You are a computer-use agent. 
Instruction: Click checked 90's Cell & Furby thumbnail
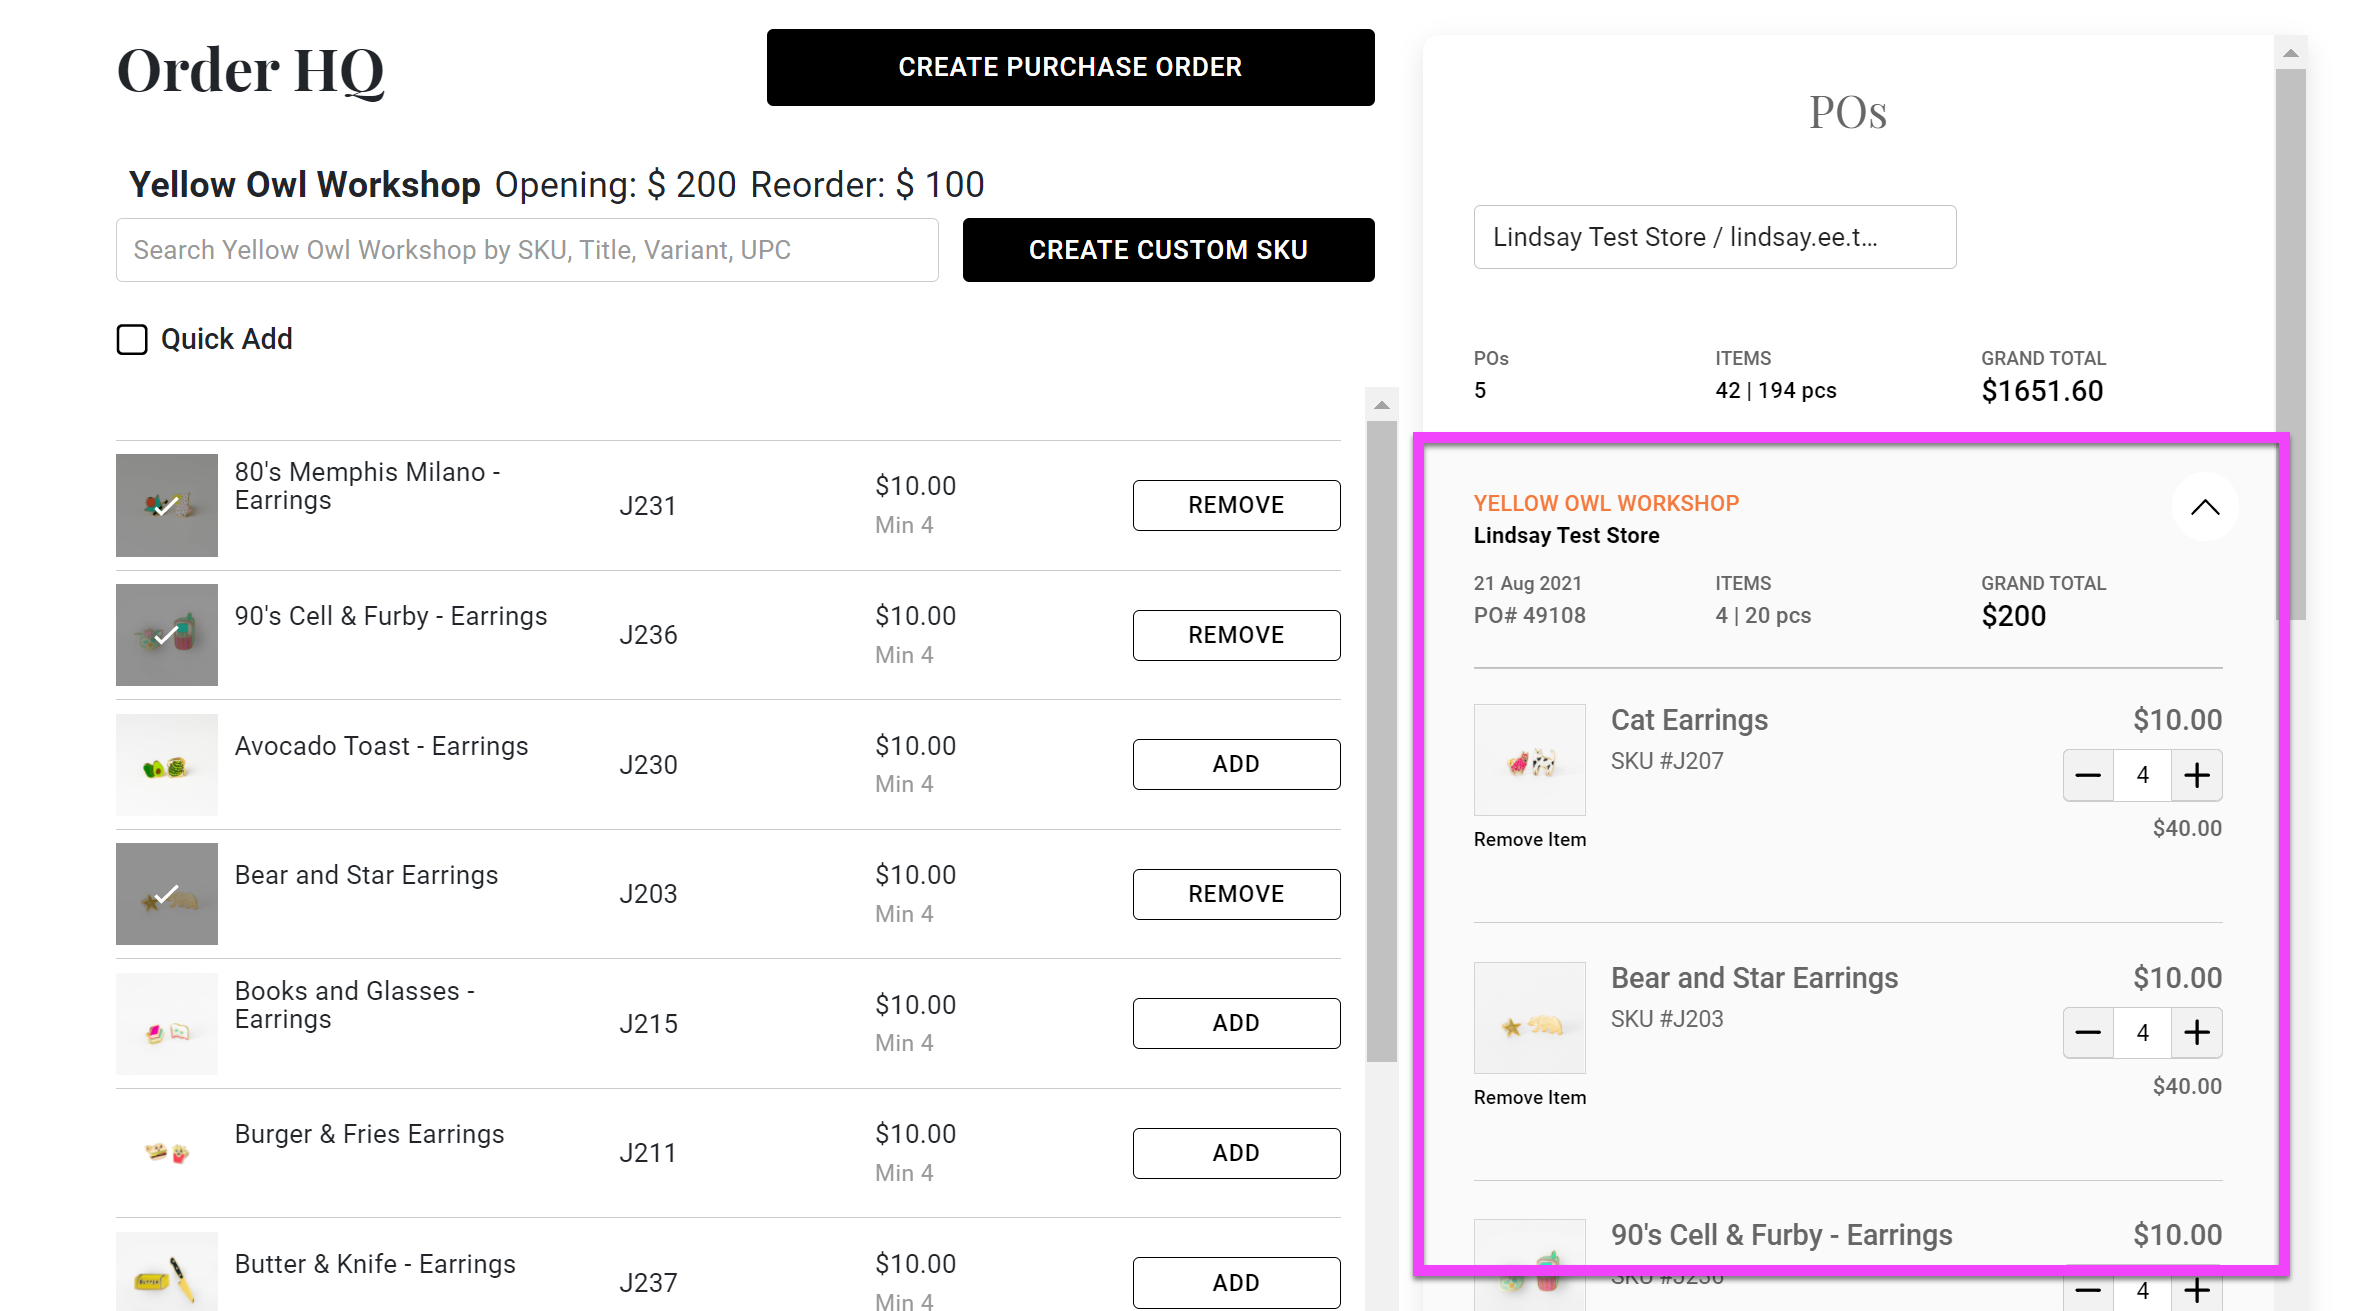pos(167,635)
